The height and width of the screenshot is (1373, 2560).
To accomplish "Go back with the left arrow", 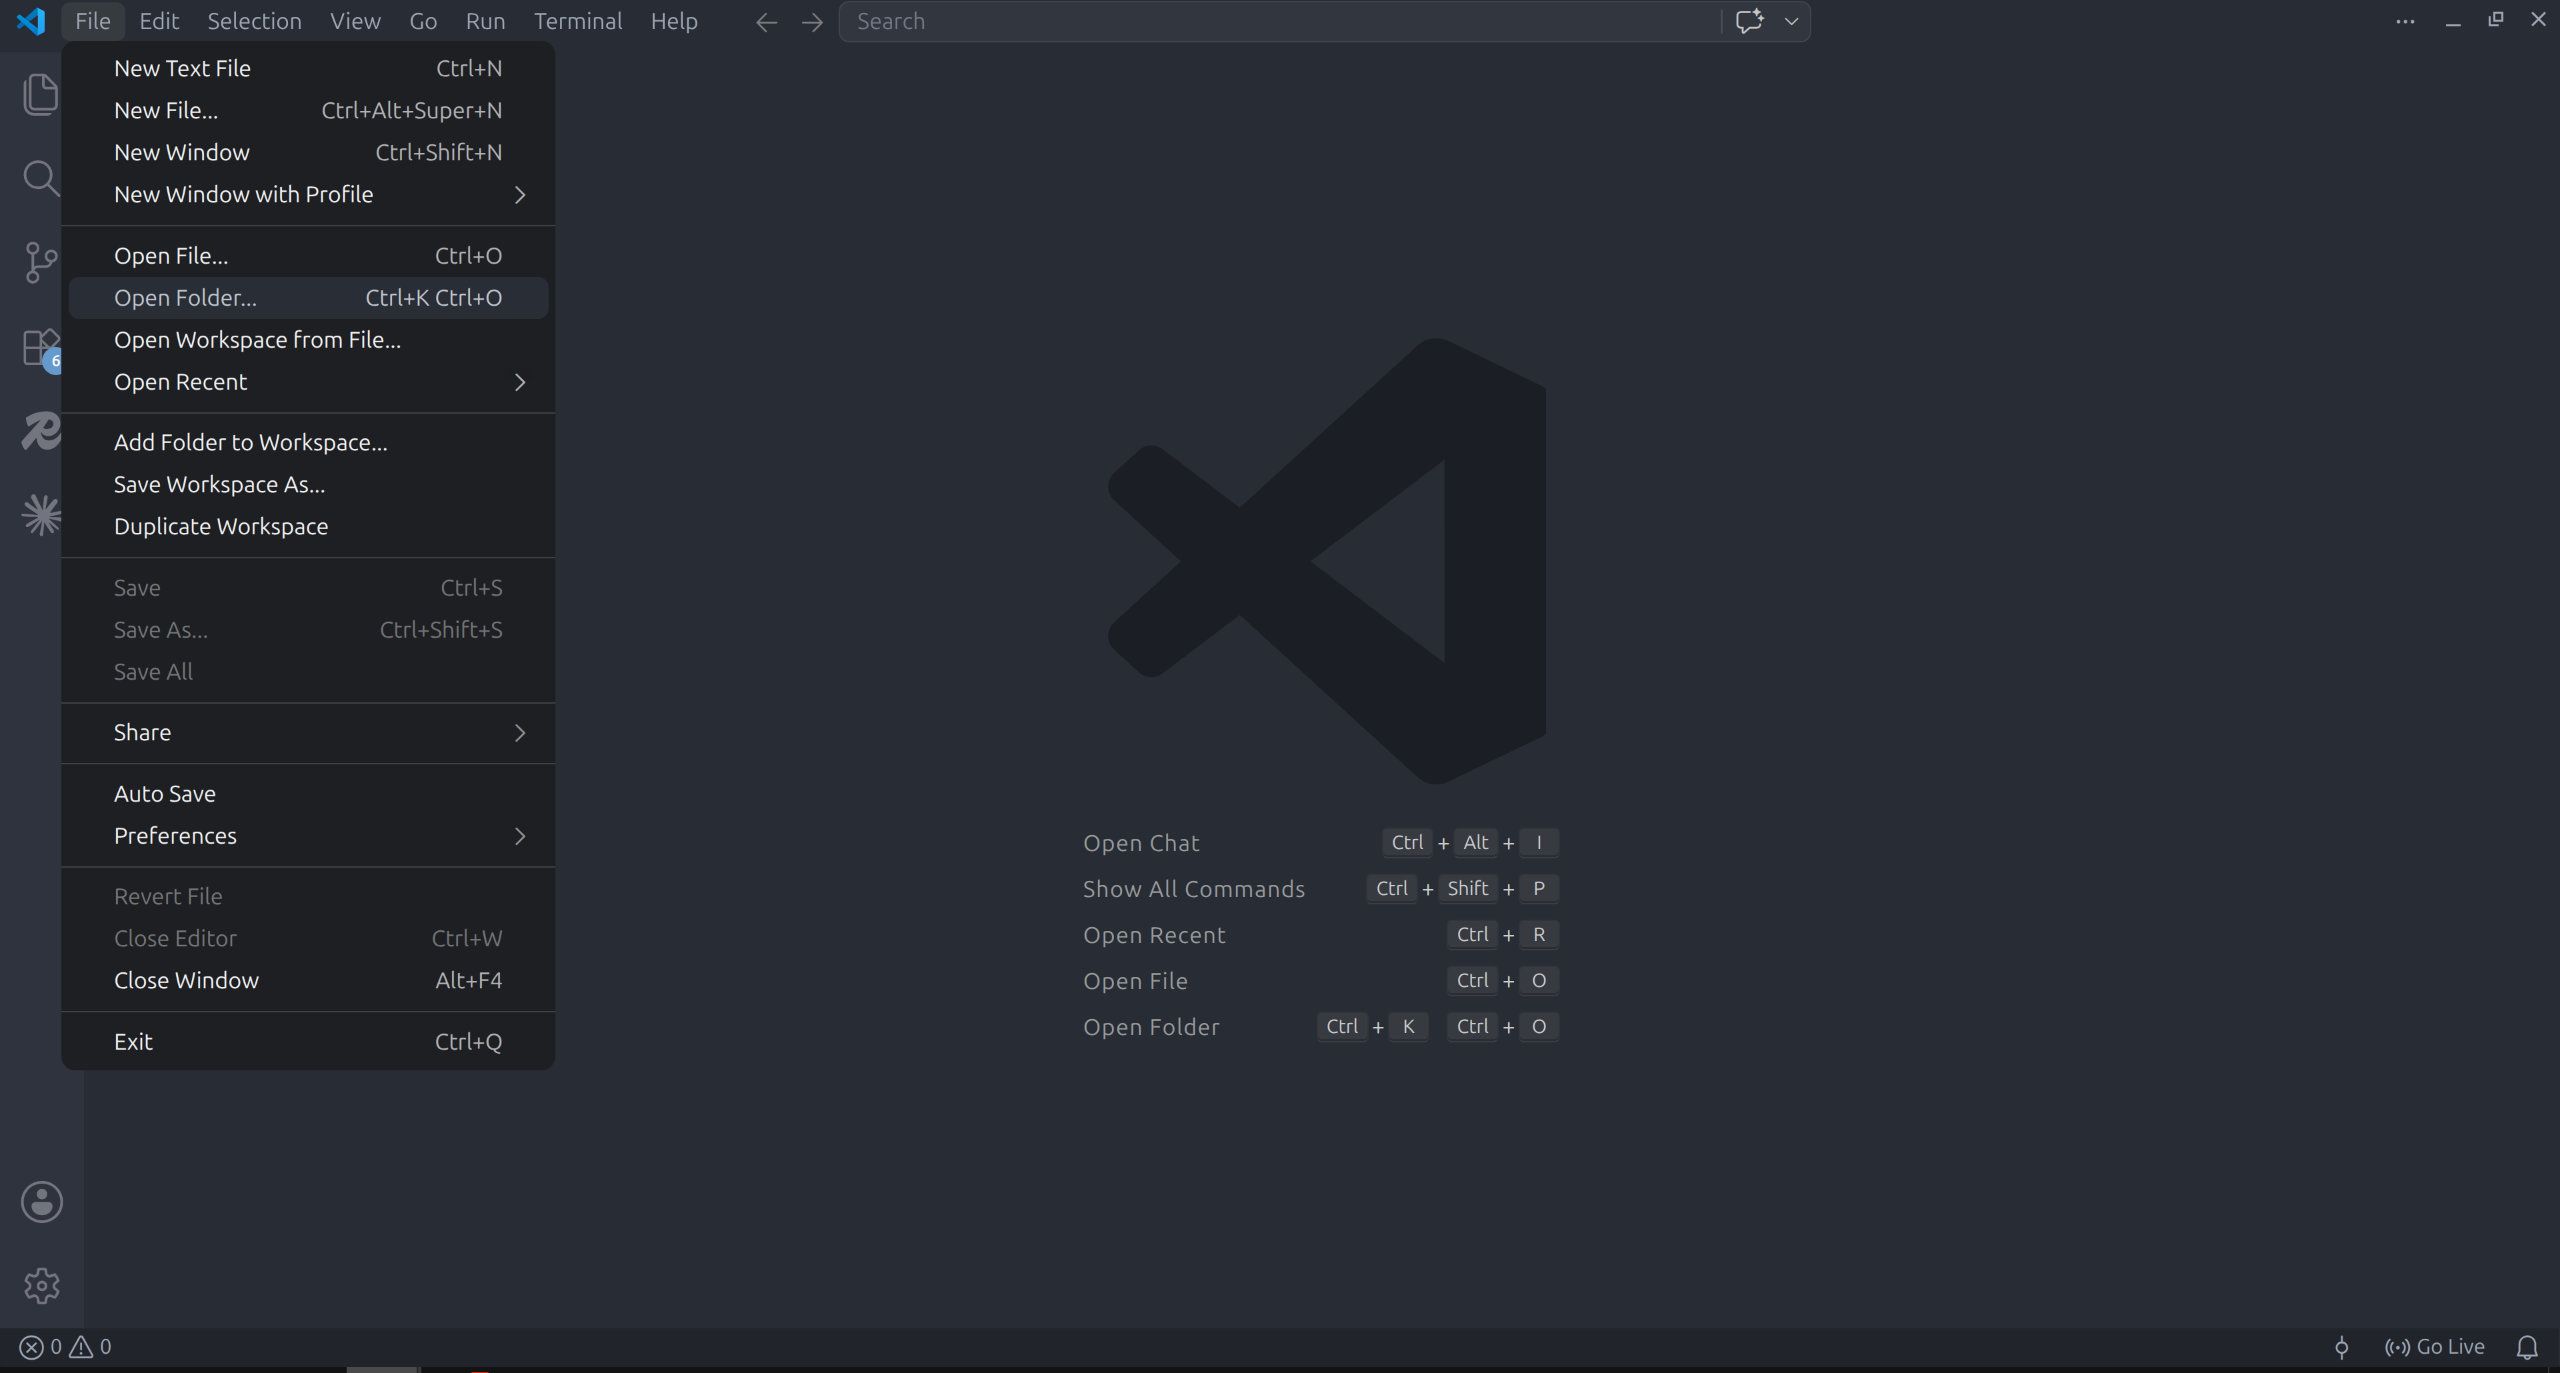I will tap(766, 22).
